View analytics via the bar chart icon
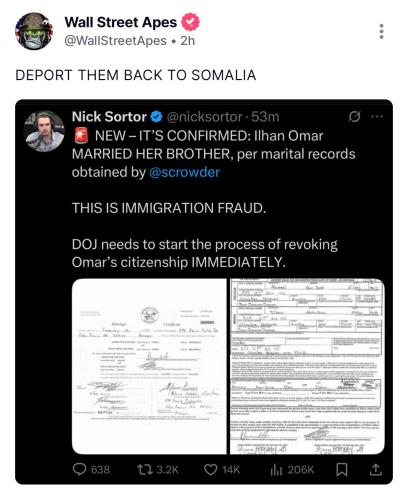 click(x=276, y=469)
